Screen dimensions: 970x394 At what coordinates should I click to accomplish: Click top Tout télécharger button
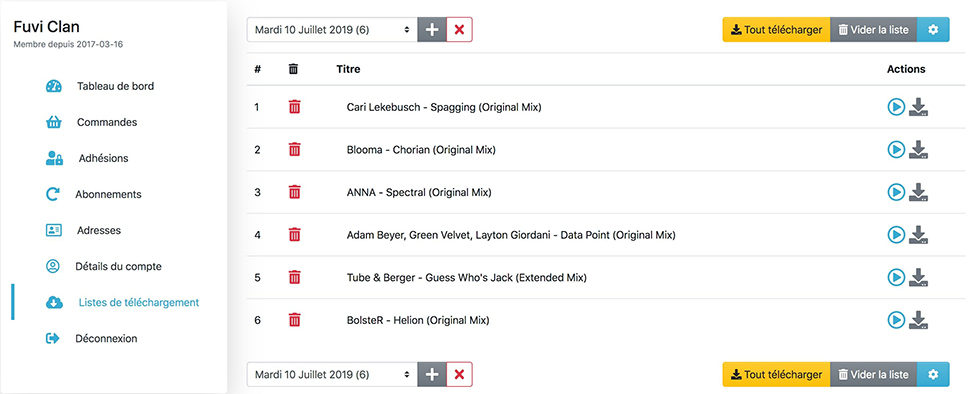pos(776,30)
